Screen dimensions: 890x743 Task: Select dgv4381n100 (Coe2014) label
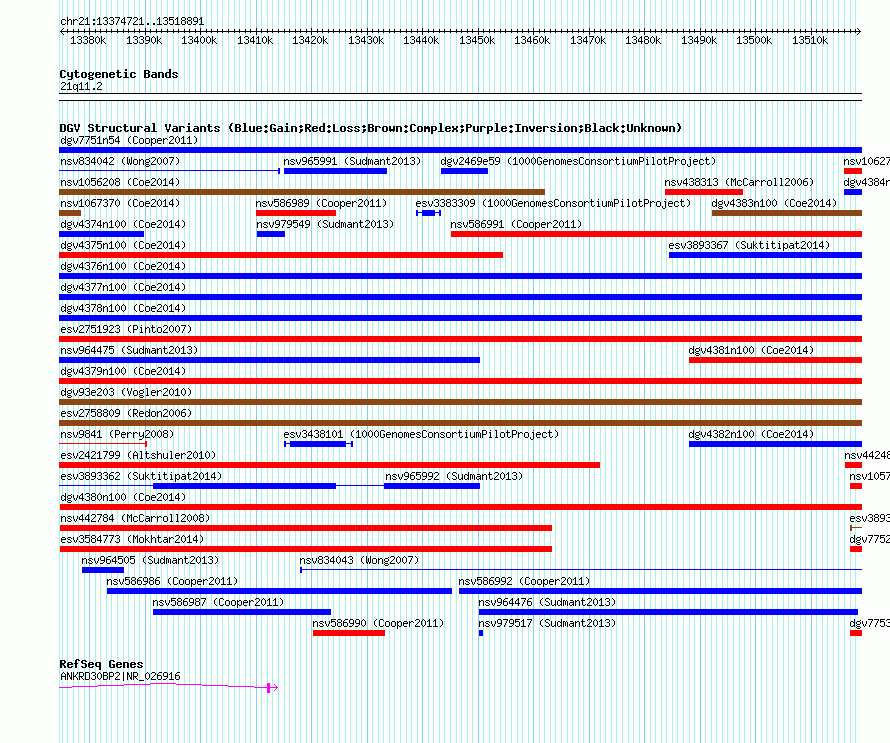coord(751,350)
